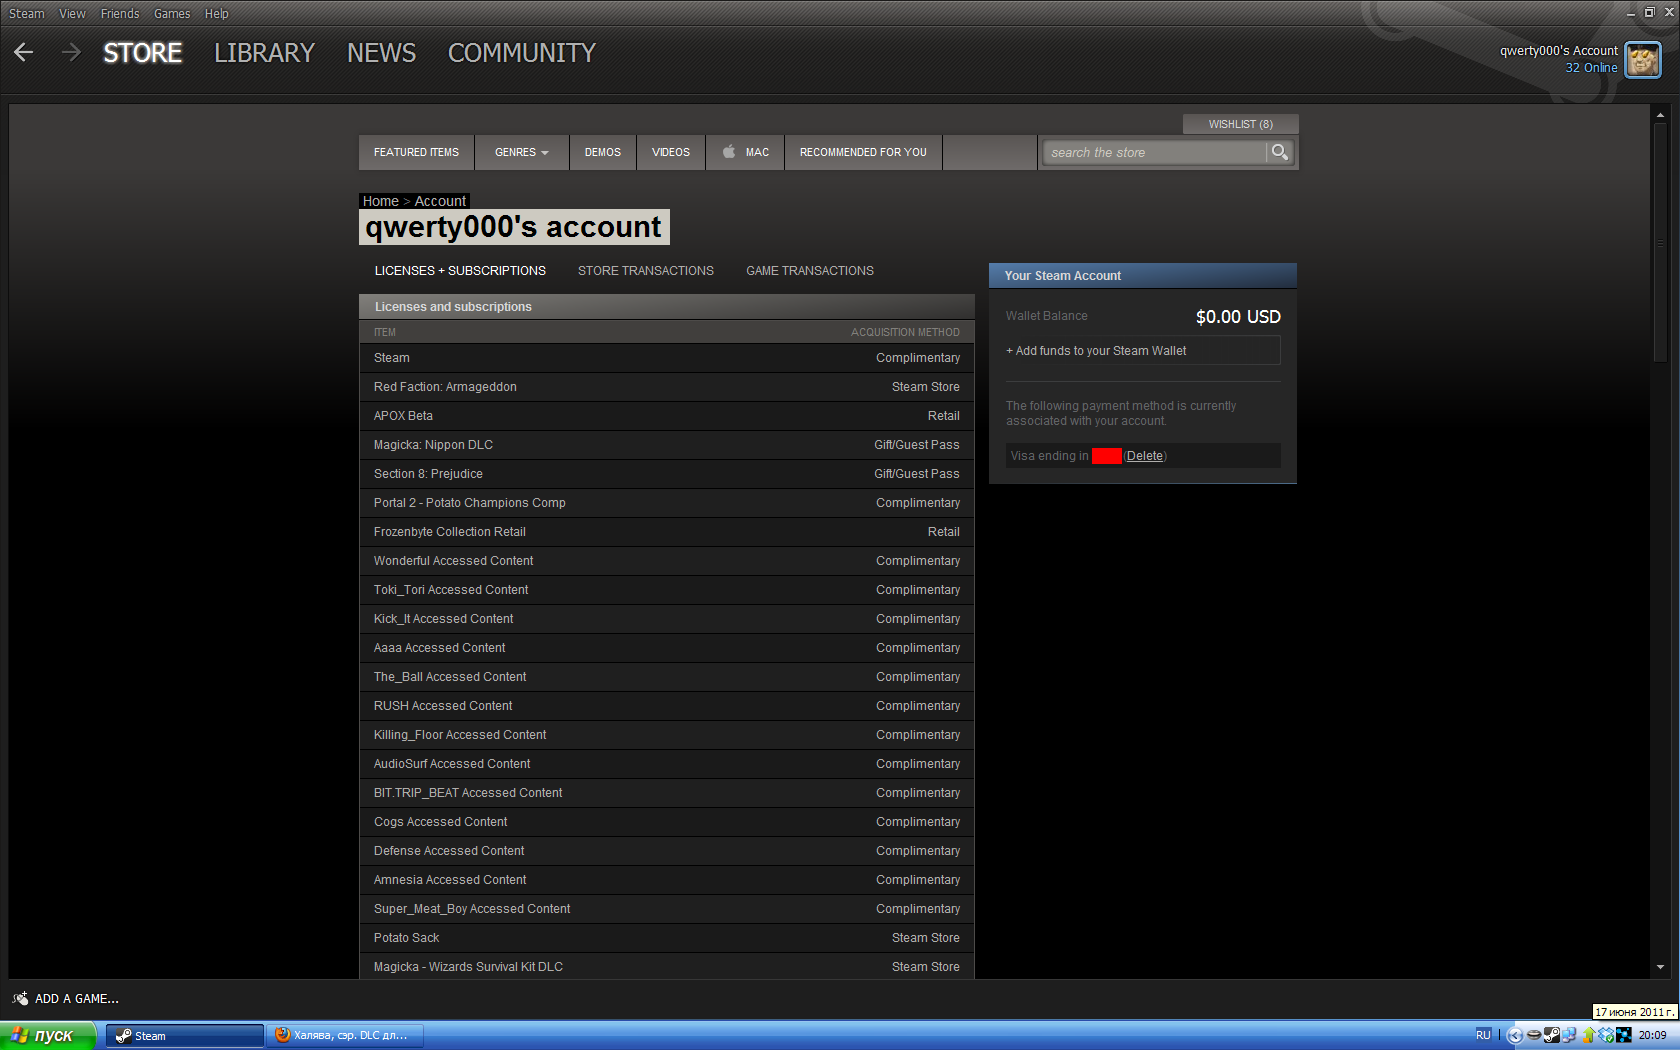The image size is (1680, 1050).
Task: Switch to the Store section
Action: [x=143, y=52]
